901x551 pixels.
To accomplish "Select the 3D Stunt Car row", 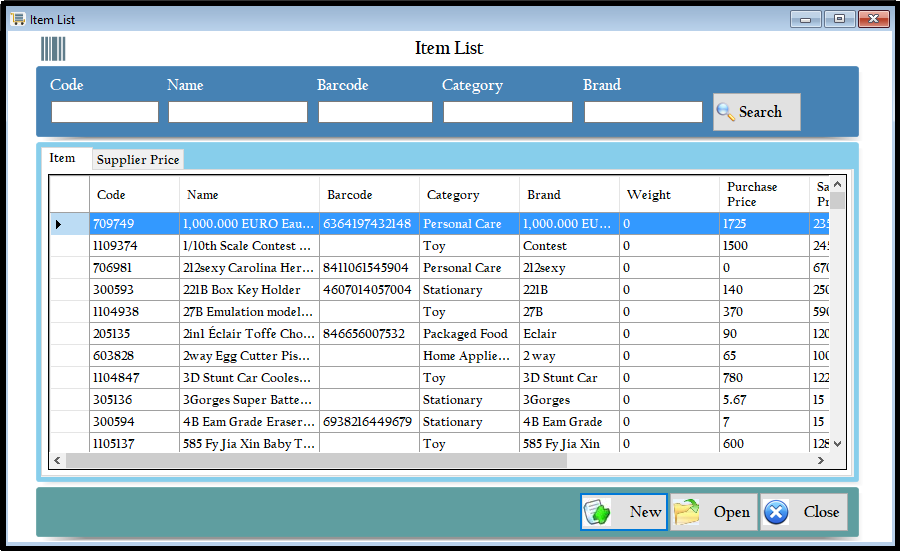I will pyautogui.click(x=250, y=378).
